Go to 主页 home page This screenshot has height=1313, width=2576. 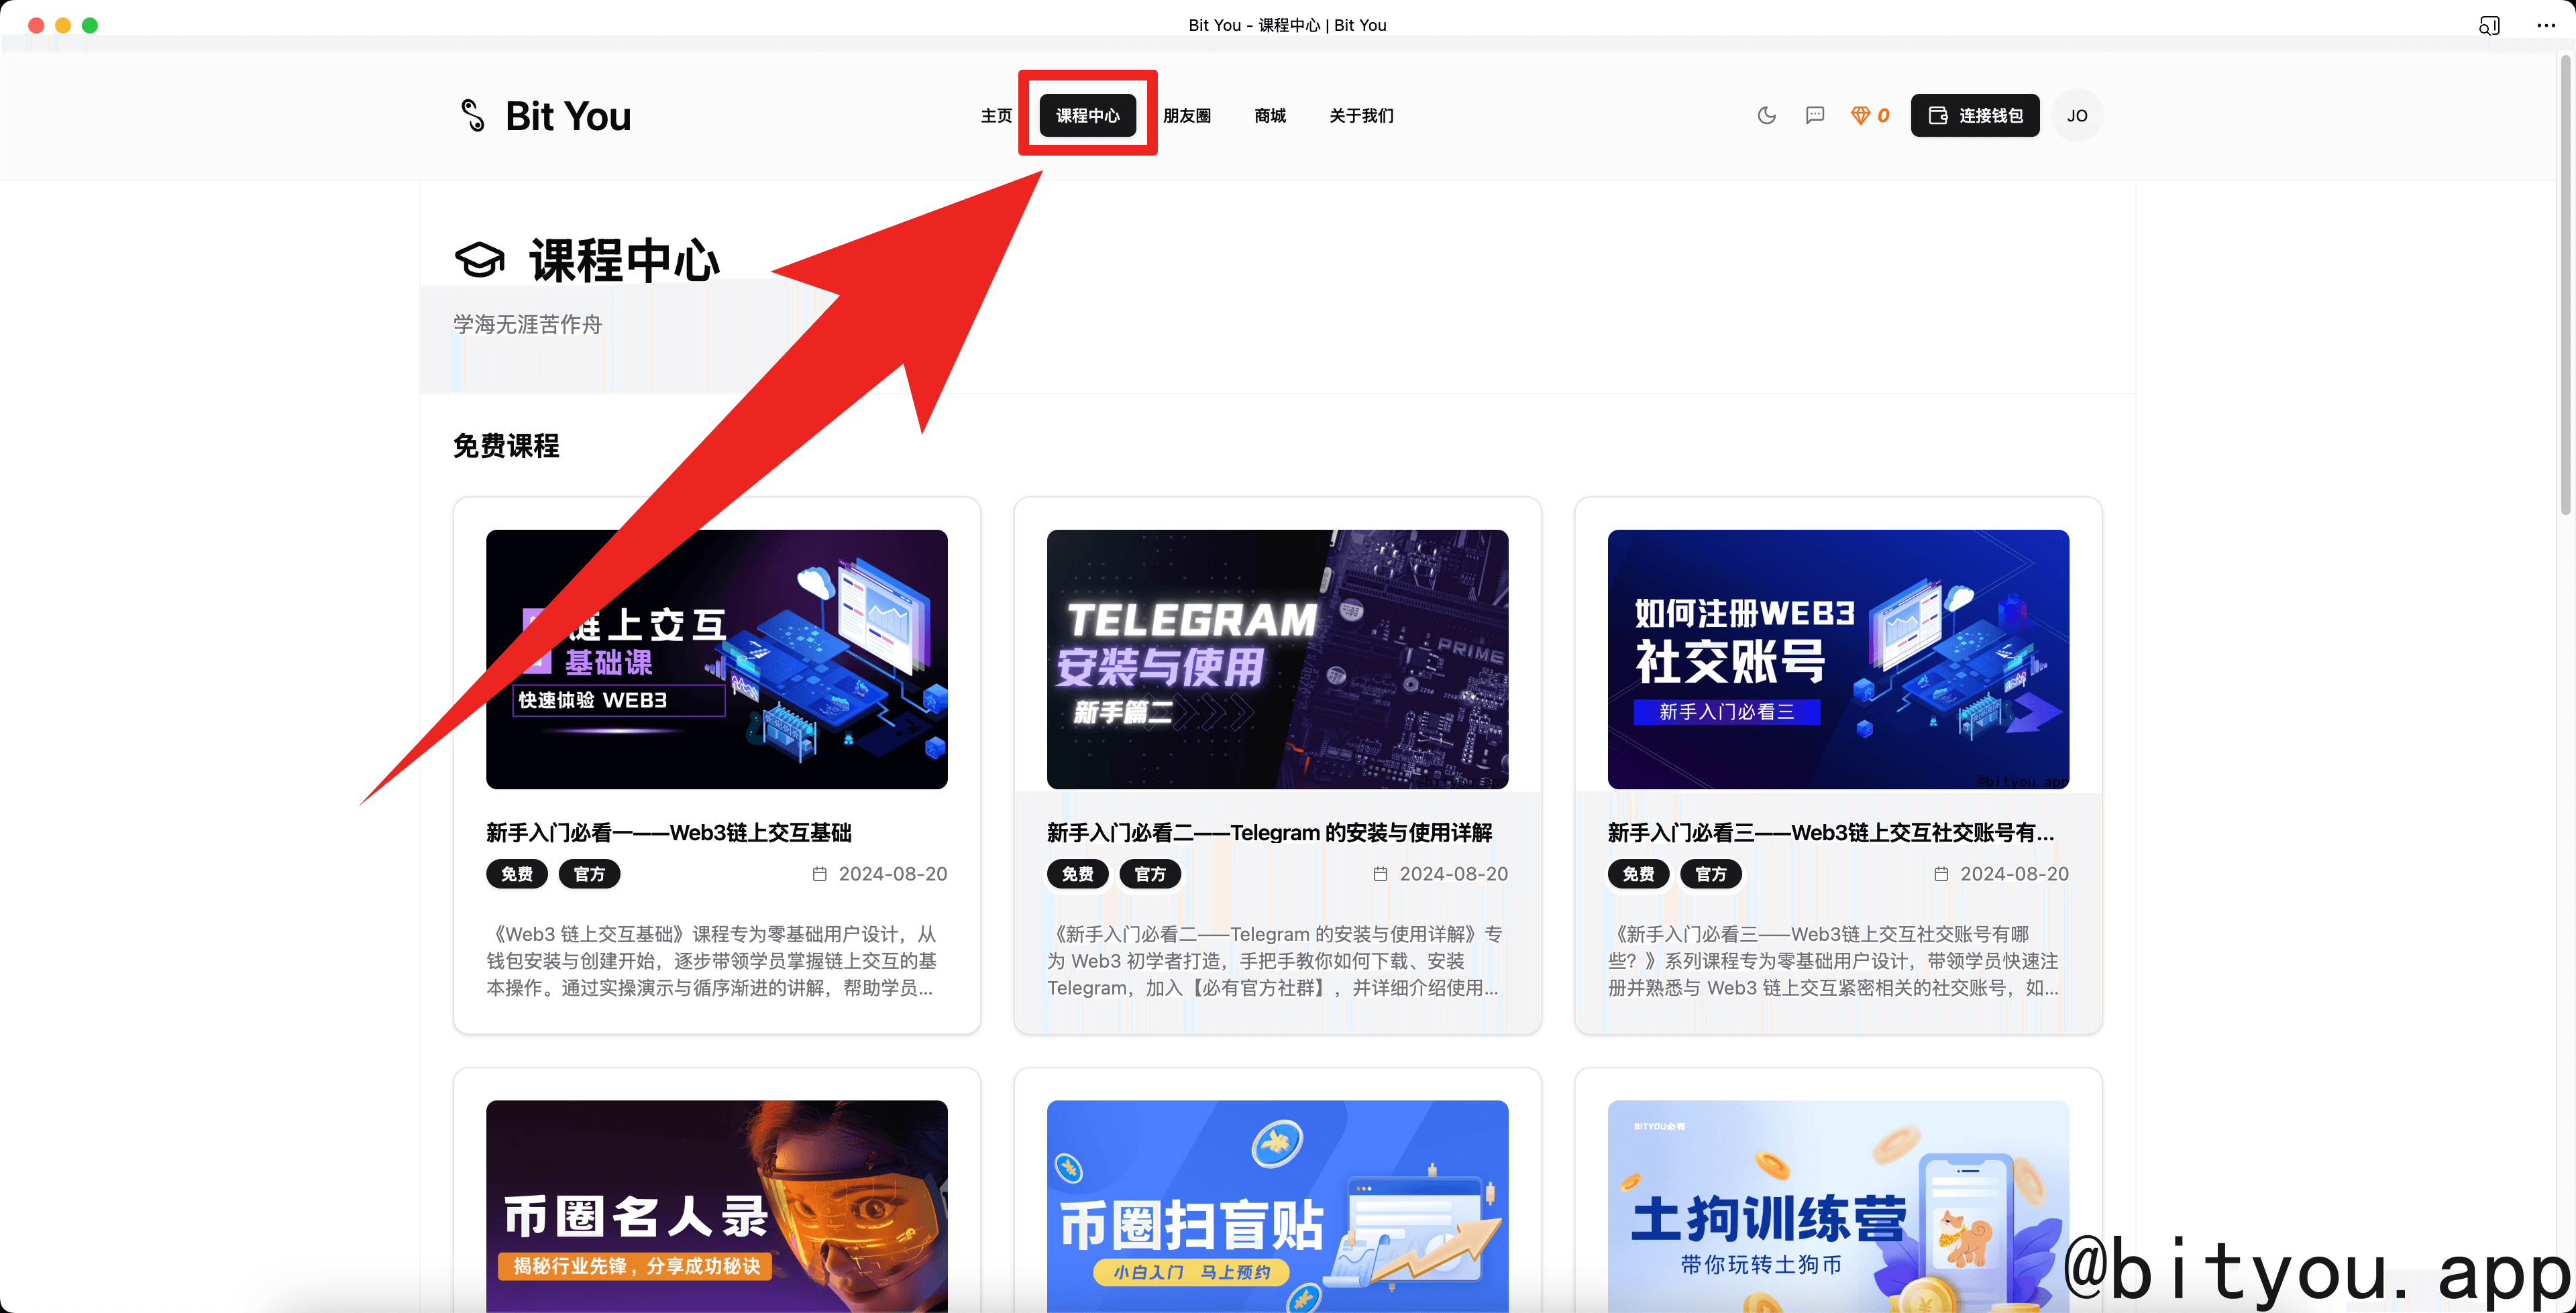coord(996,116)
